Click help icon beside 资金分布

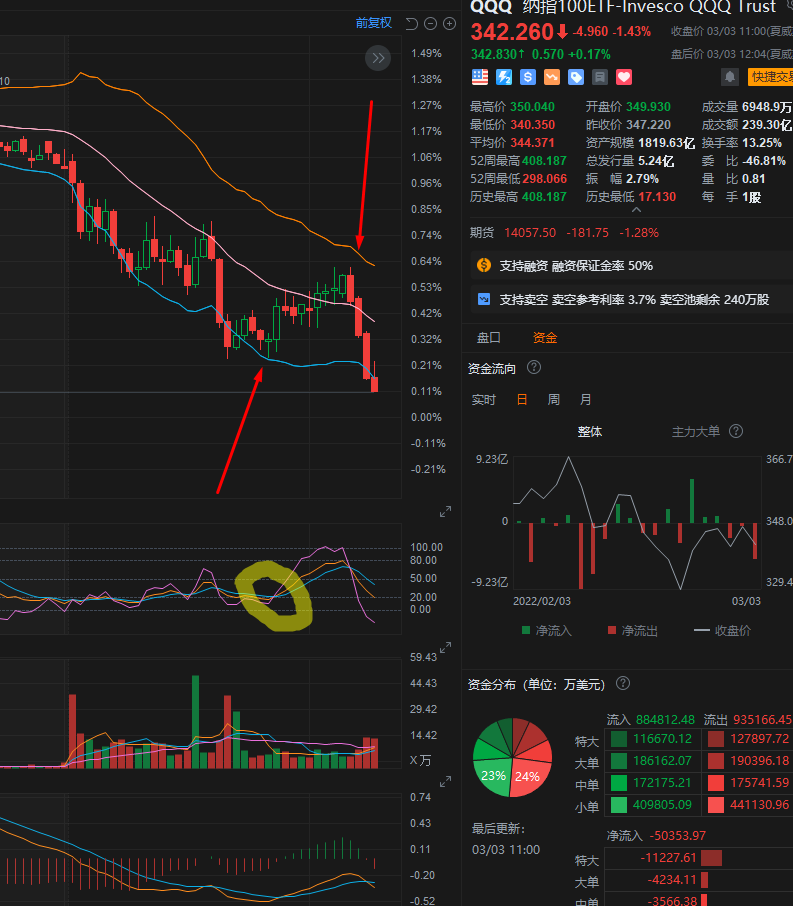click(622, 684)
